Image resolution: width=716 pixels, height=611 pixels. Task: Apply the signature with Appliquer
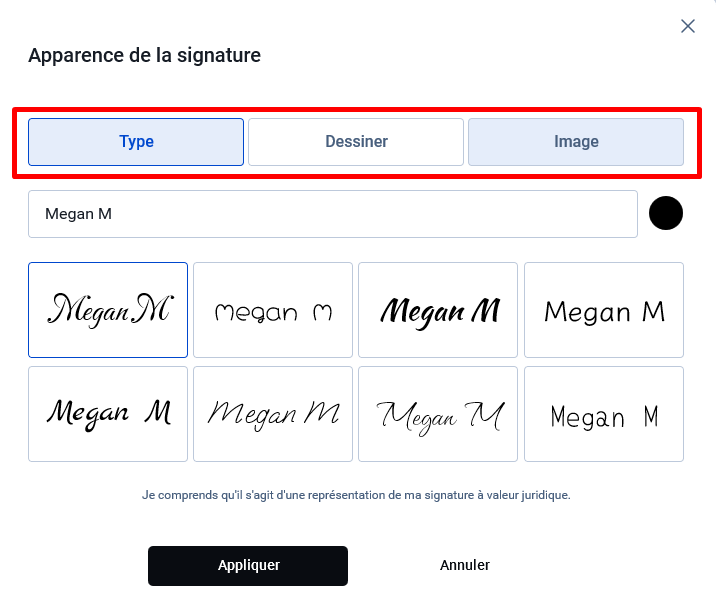point(248,566)
